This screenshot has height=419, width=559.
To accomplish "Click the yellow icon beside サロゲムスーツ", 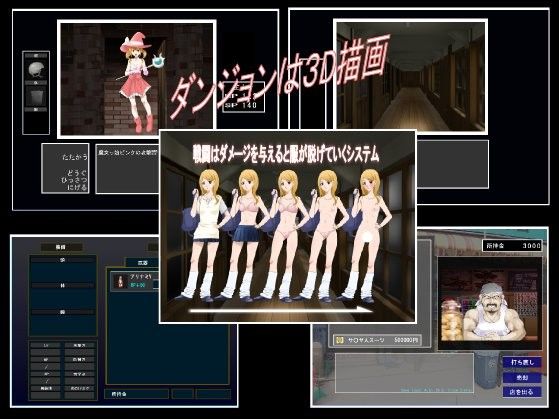I will coord(340,340).
